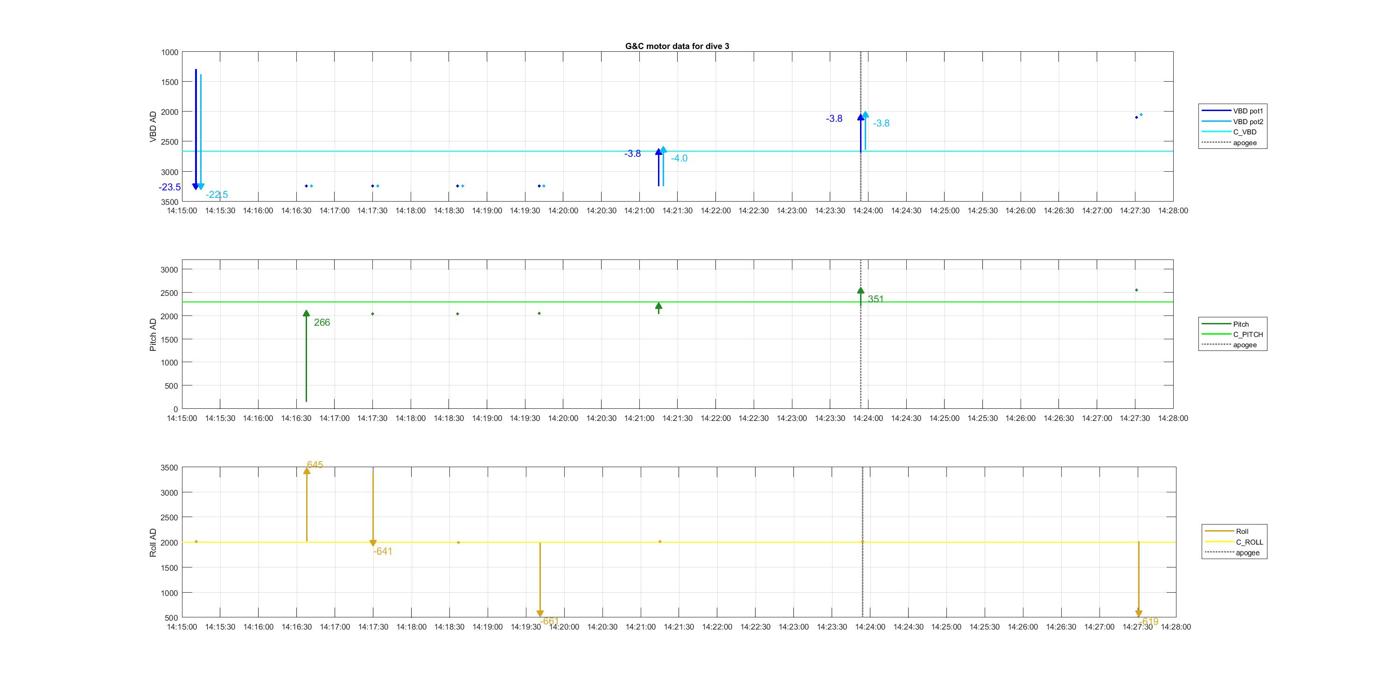Image resolution: width=1400 pixels, height=693 pixels.
Task: Click the title "G&C motor data for dive 3"
Action: [677, 46]
